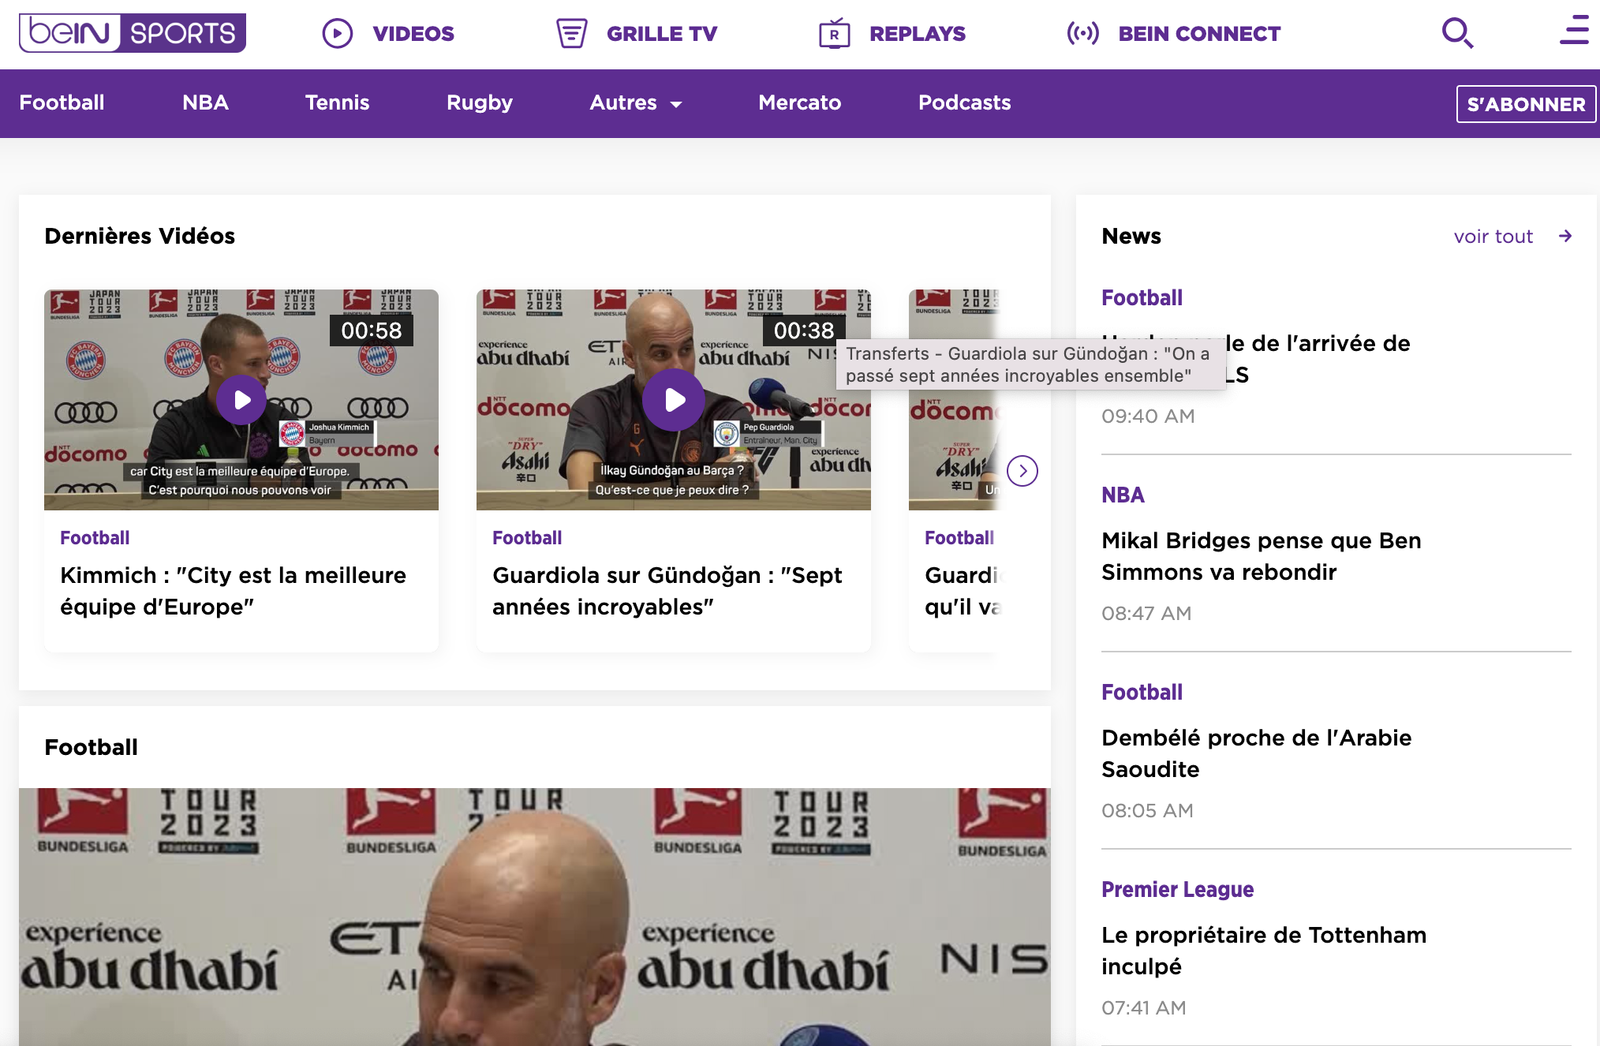Screen dimensions: 1600x1046
Task: Switch to the Podcasts section
Action: click(964, 103)
